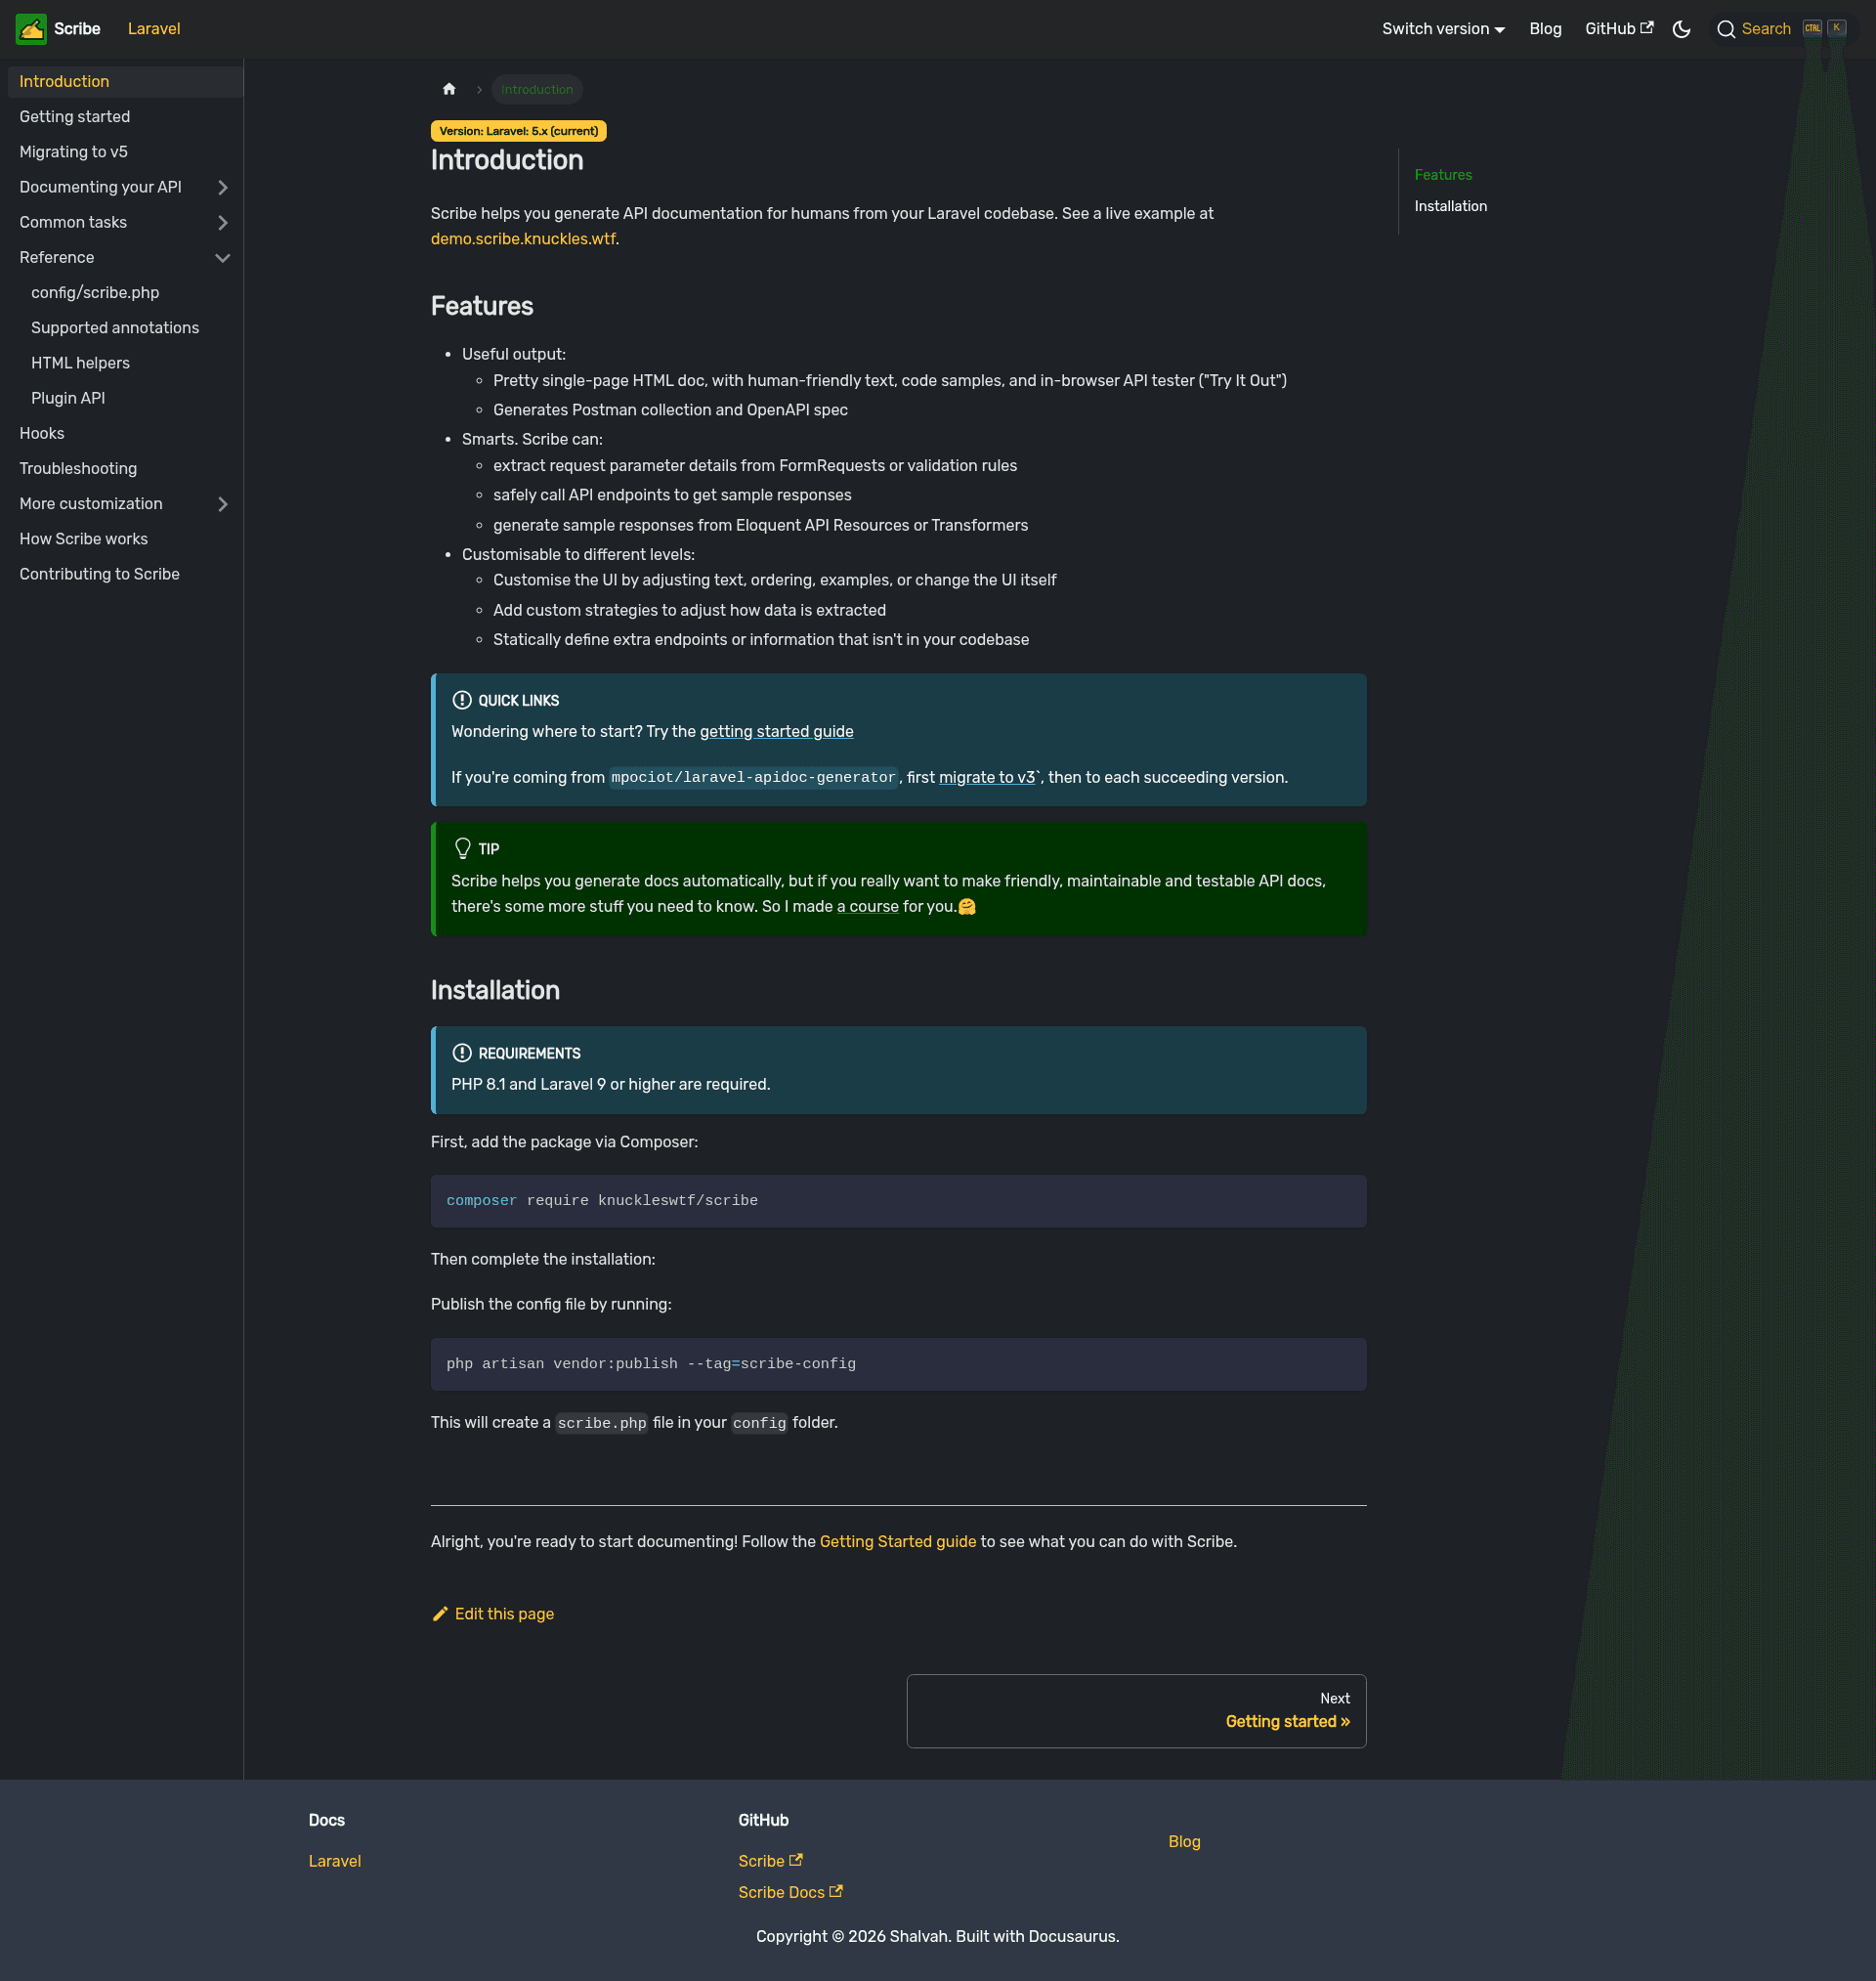Click the Requirements info icon
Viewport: 1876px width, 1981px height.
462,1053
